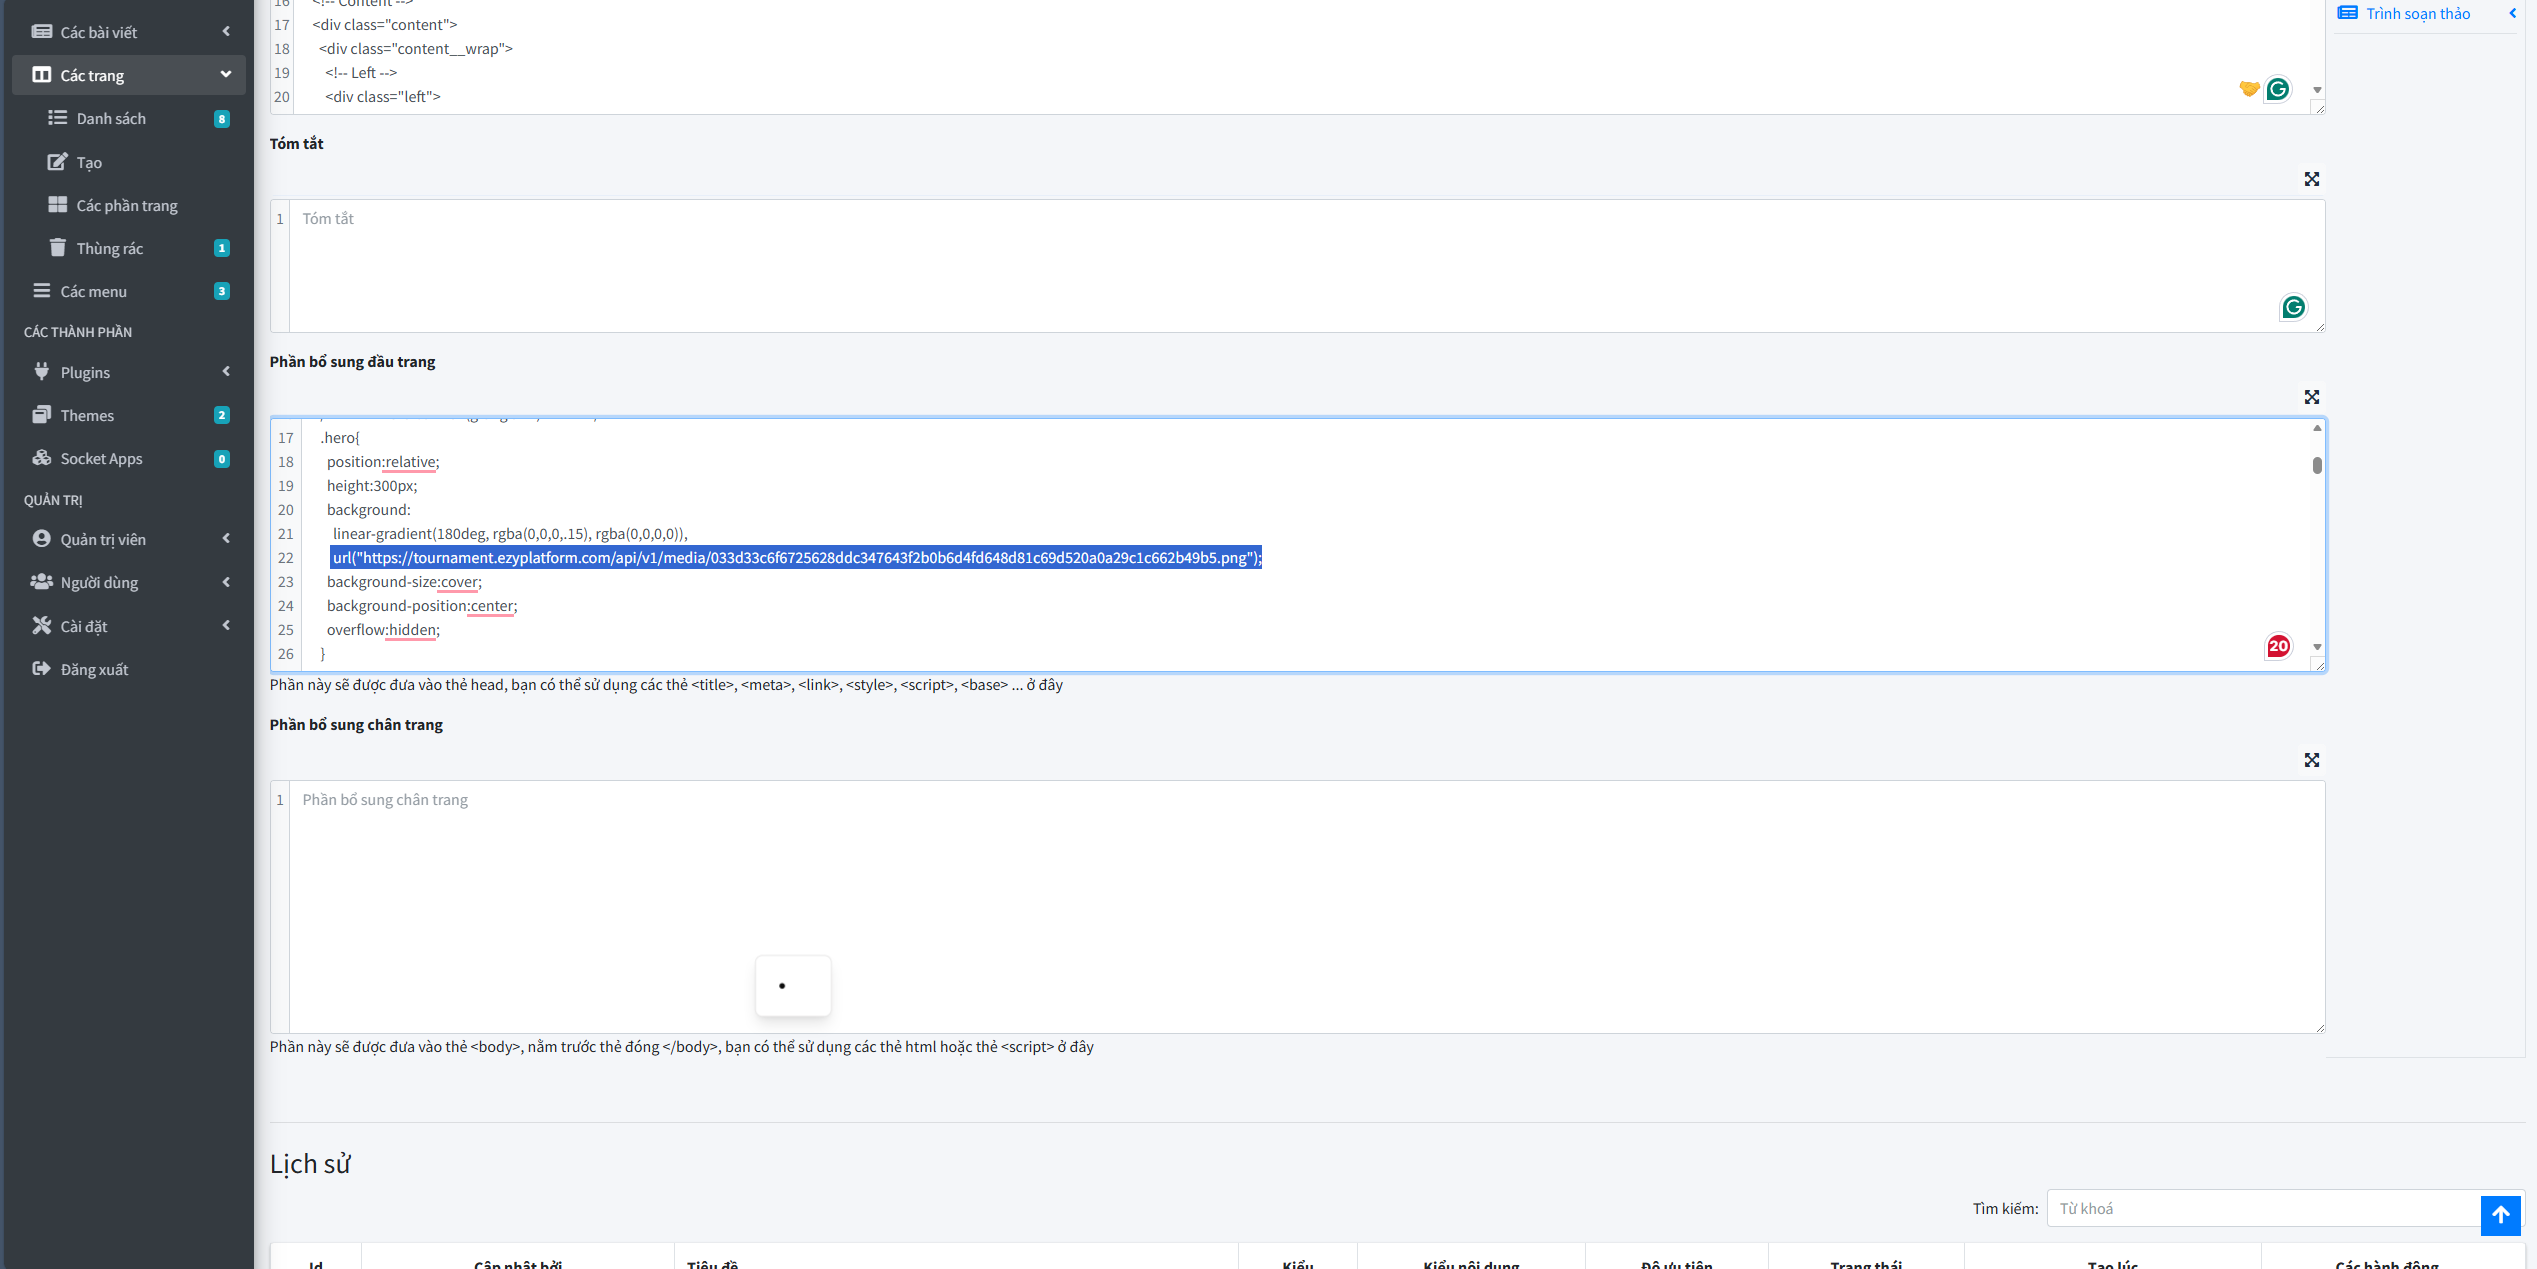Click handshake emoji icon in content editor

[2249, 89]
